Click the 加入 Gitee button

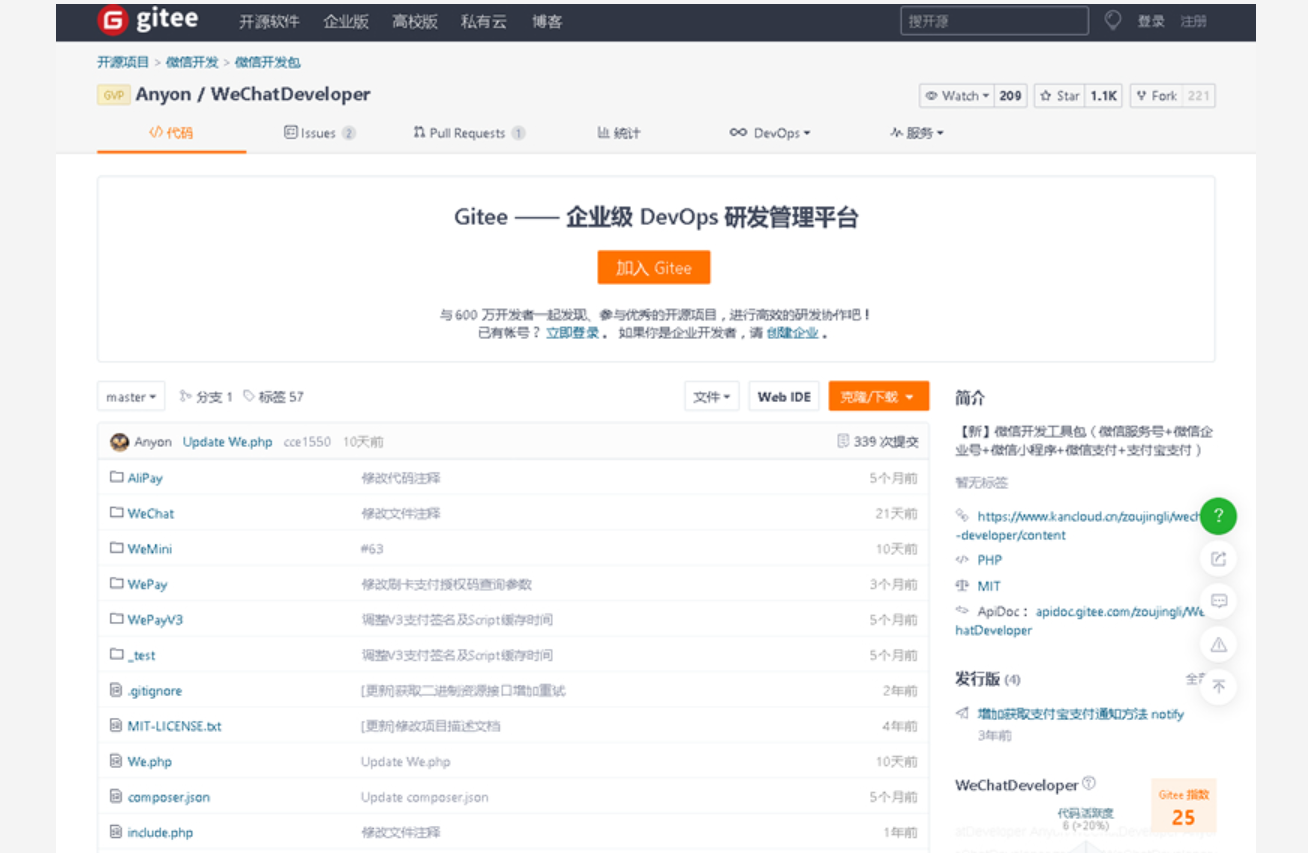pyautogui.click(x=654, y=268)
